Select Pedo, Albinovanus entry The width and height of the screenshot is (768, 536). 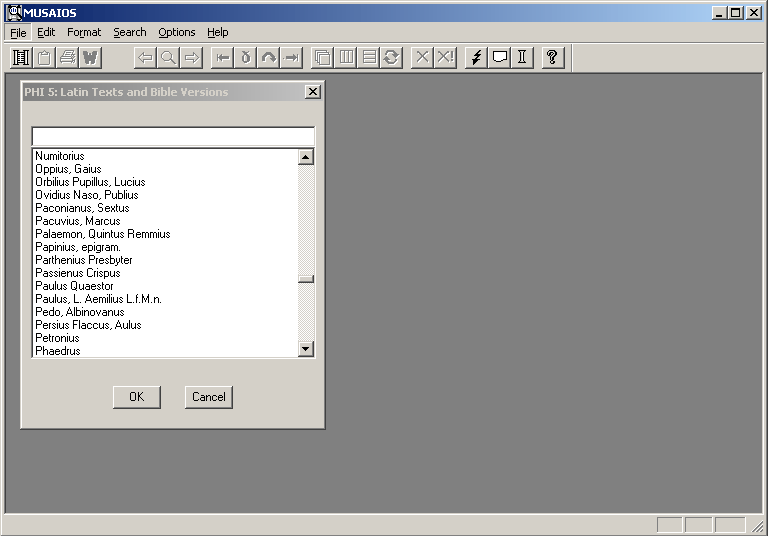coord(166,312)
